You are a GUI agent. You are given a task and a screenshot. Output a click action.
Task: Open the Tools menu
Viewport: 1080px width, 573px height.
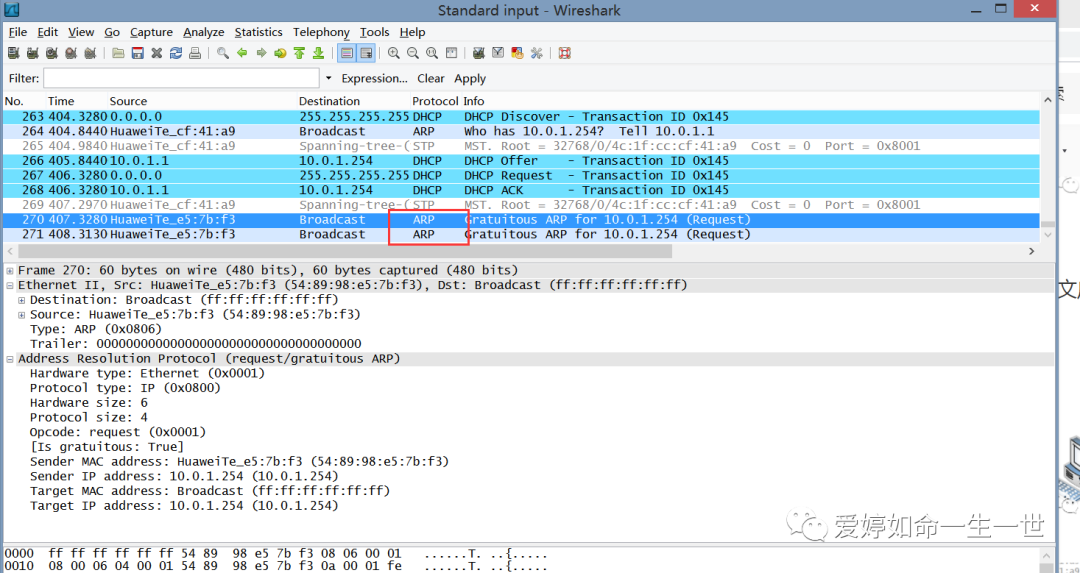point(374,32)
